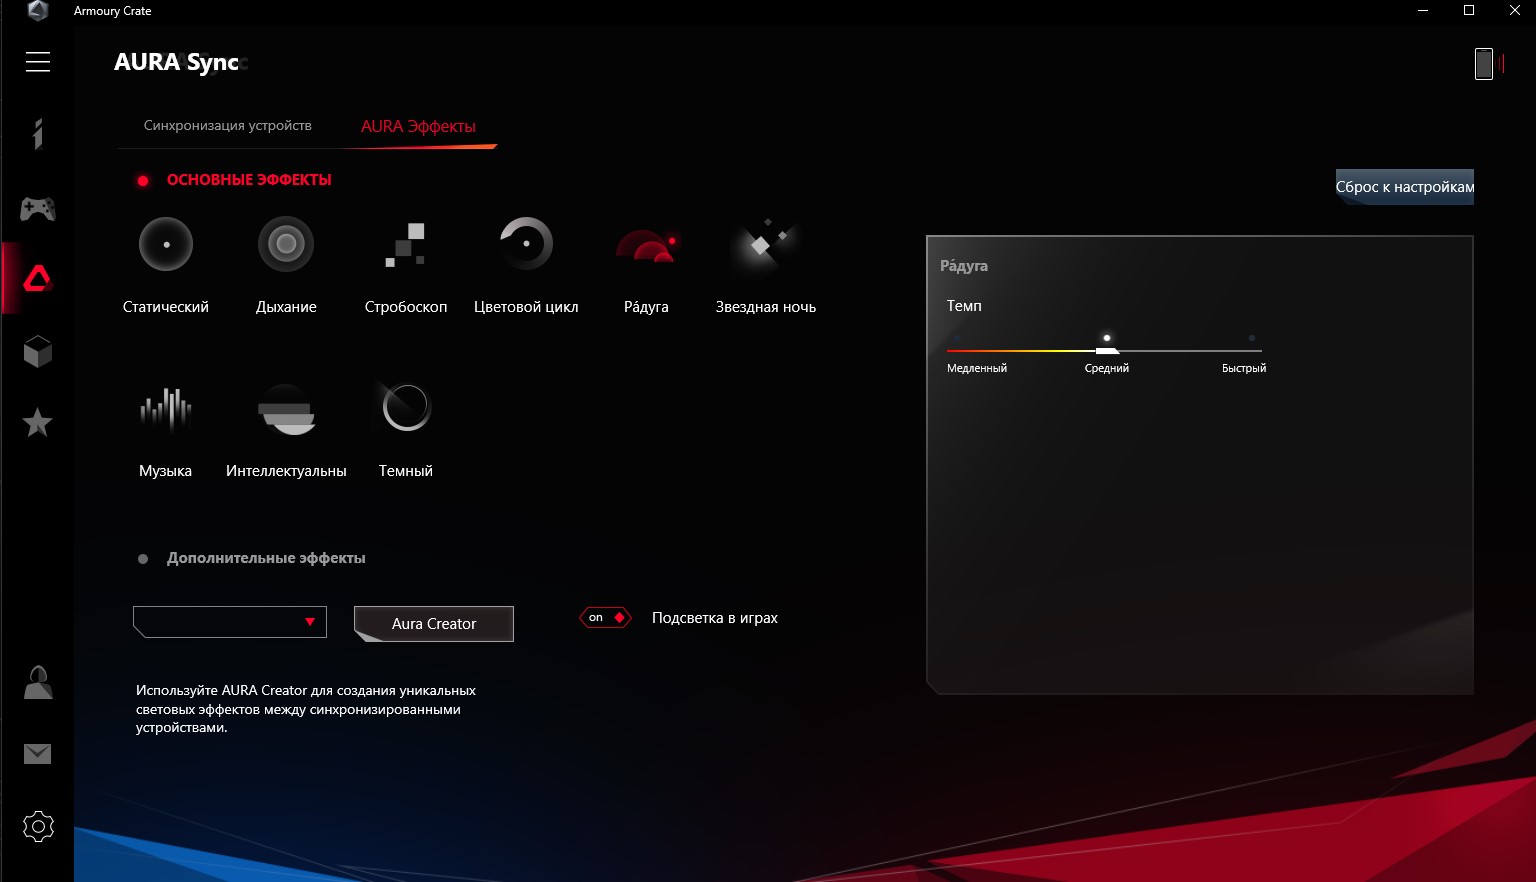This screenshot has height=882, width=1536.
Task: Click the Подсветка в играх label
Action: pos(715,618)
